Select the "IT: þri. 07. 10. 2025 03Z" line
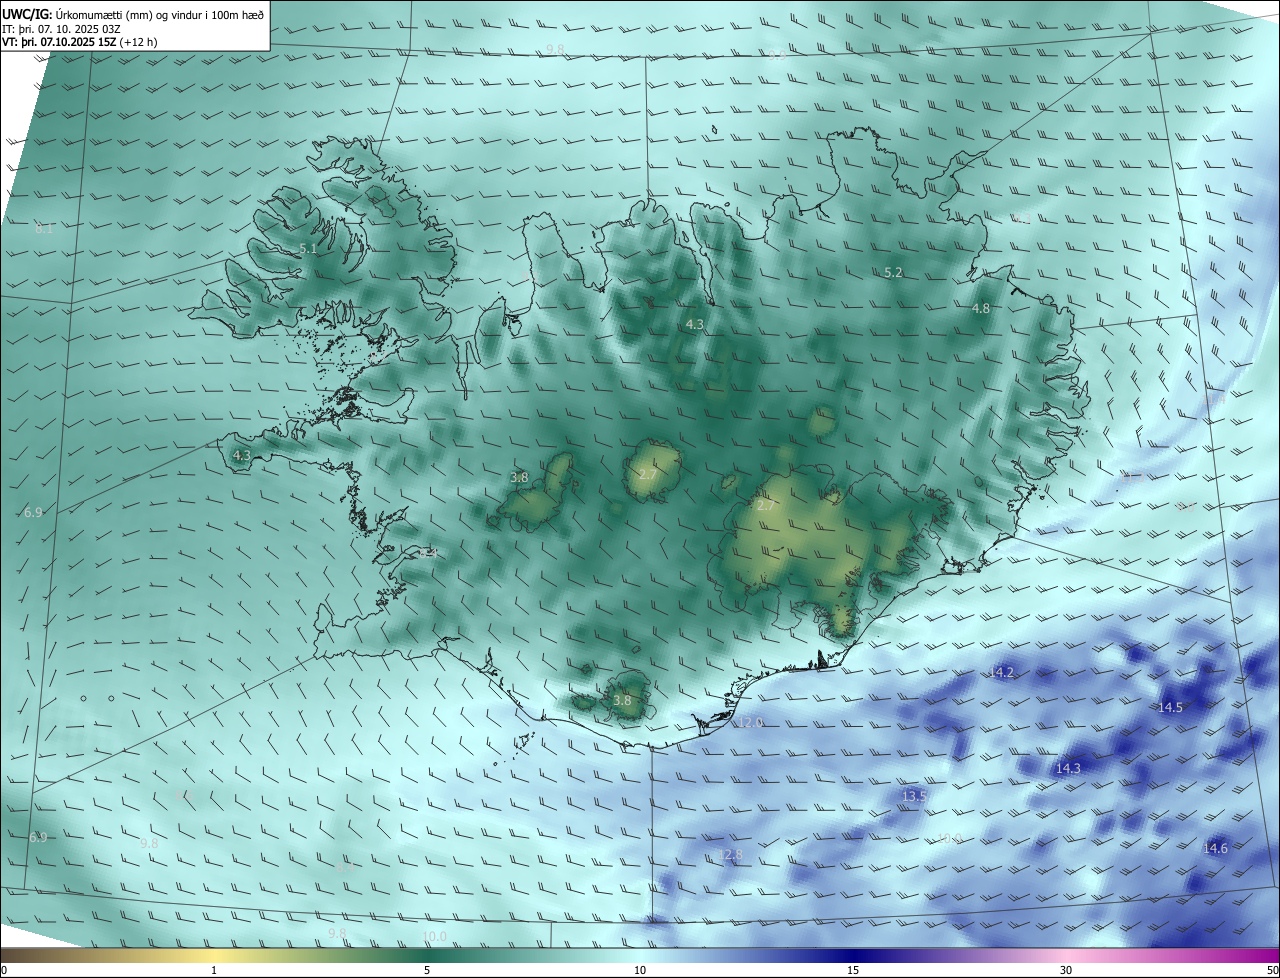 (x=62, y=29)
